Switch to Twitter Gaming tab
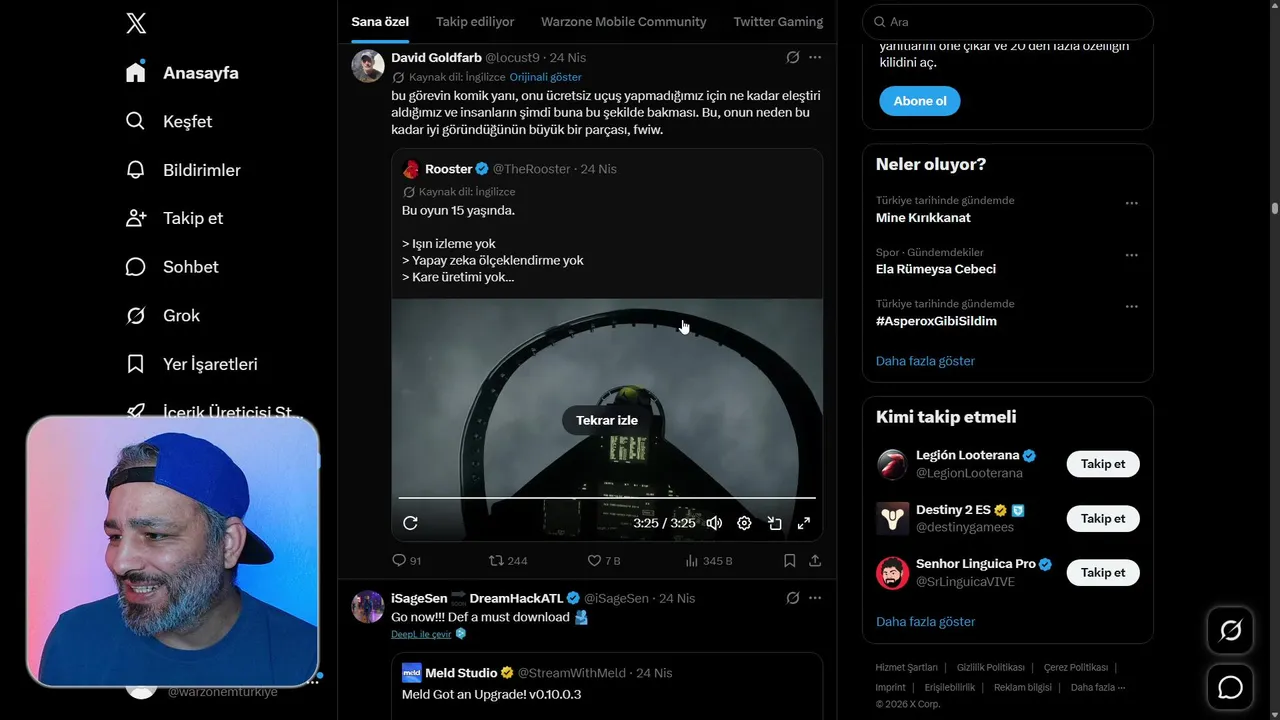The image size is (1280, 720). pos(778,21)
